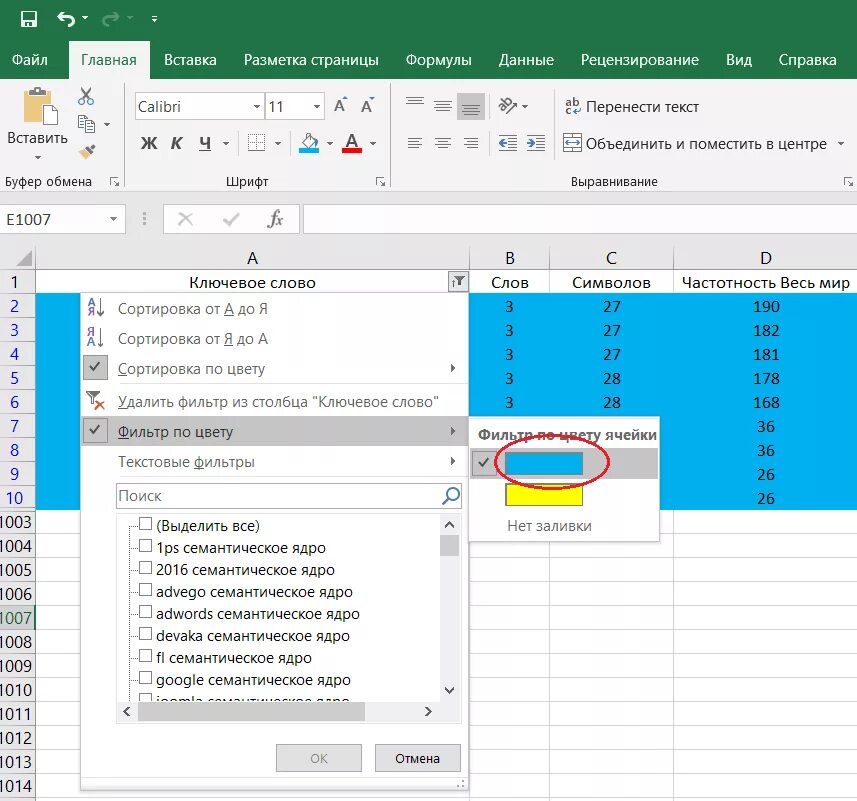Click the insert function fx icon

point(275,219)
